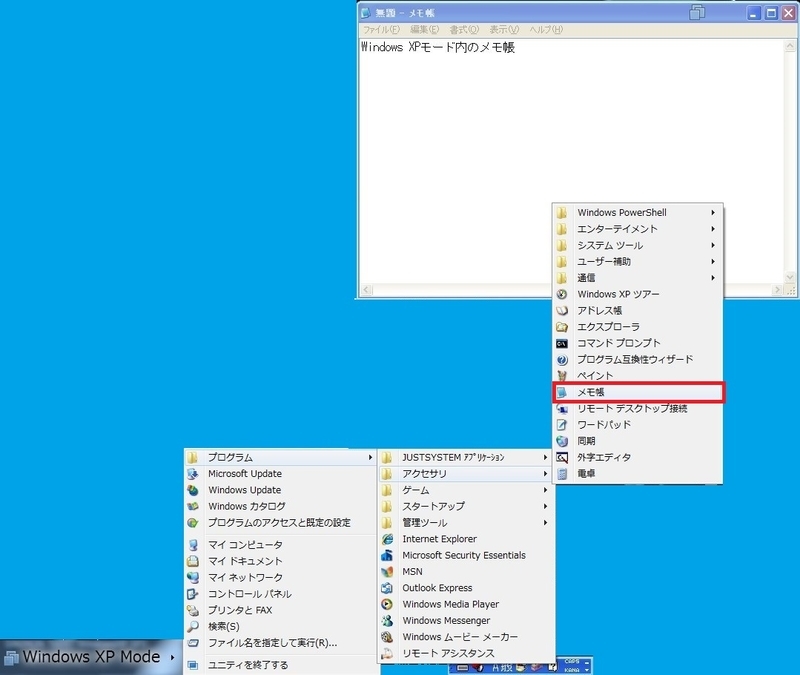Open マイ ネットワーク entry
Image resolution: width=800 pixels, height=675 pixels.
click(280, 578)
